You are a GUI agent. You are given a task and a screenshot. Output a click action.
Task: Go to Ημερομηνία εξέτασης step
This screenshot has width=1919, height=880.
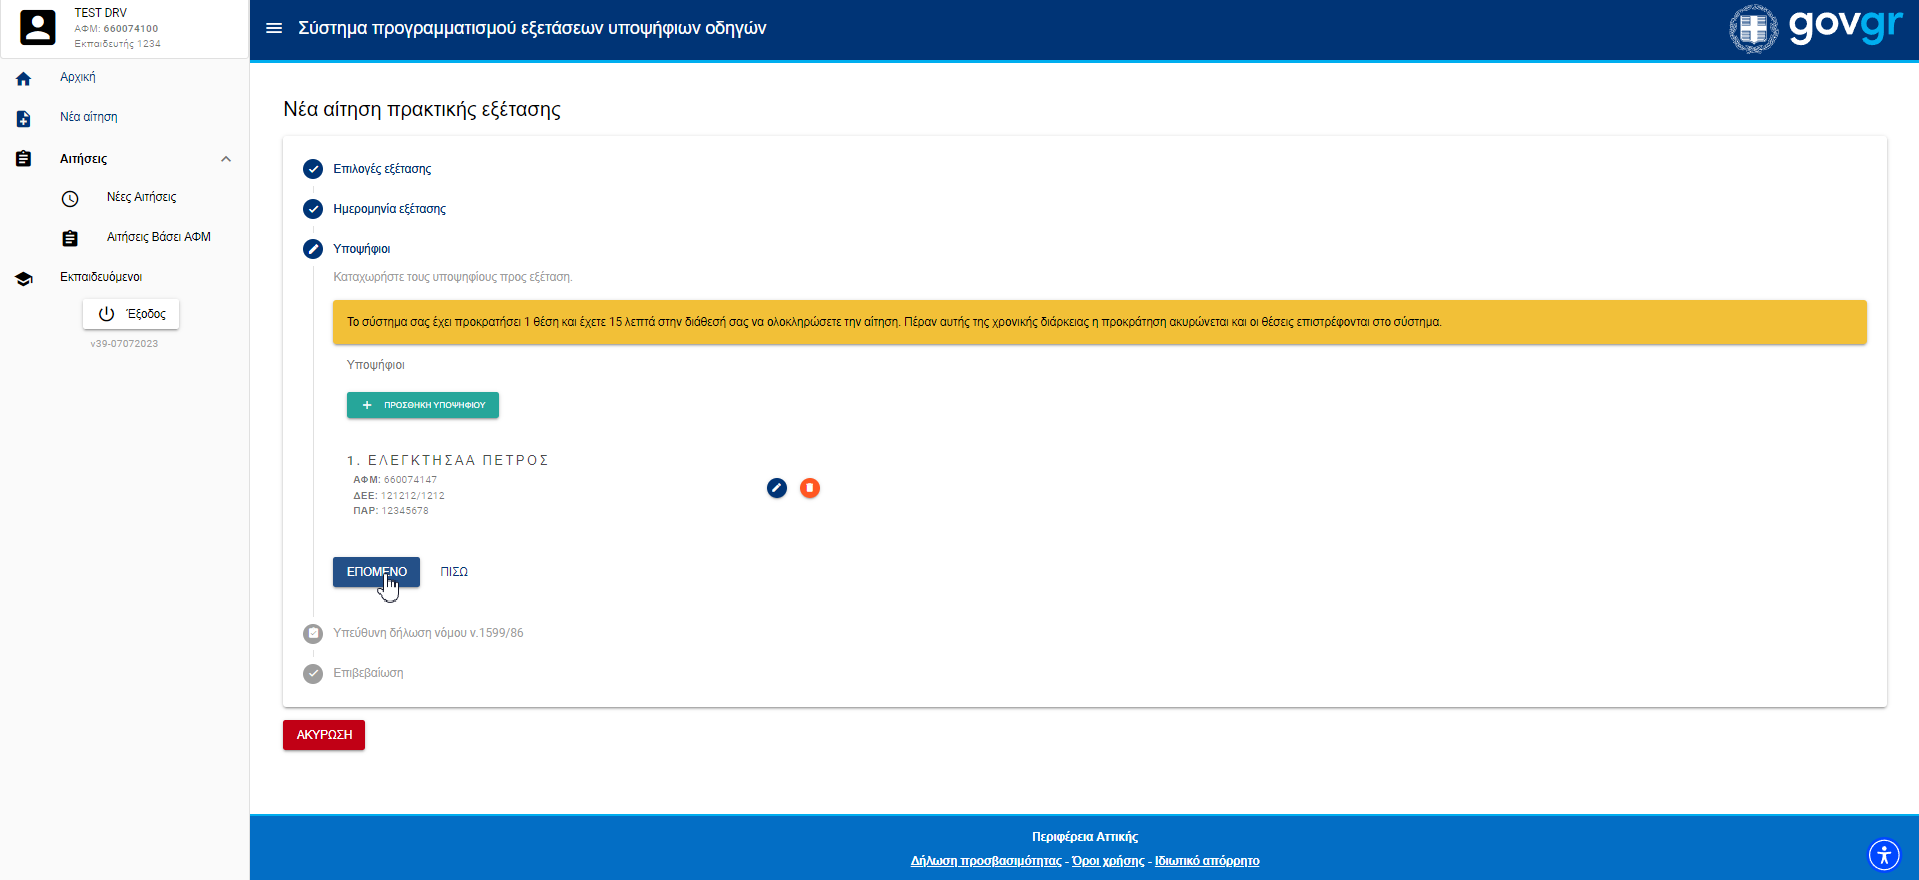pos(389,209)
